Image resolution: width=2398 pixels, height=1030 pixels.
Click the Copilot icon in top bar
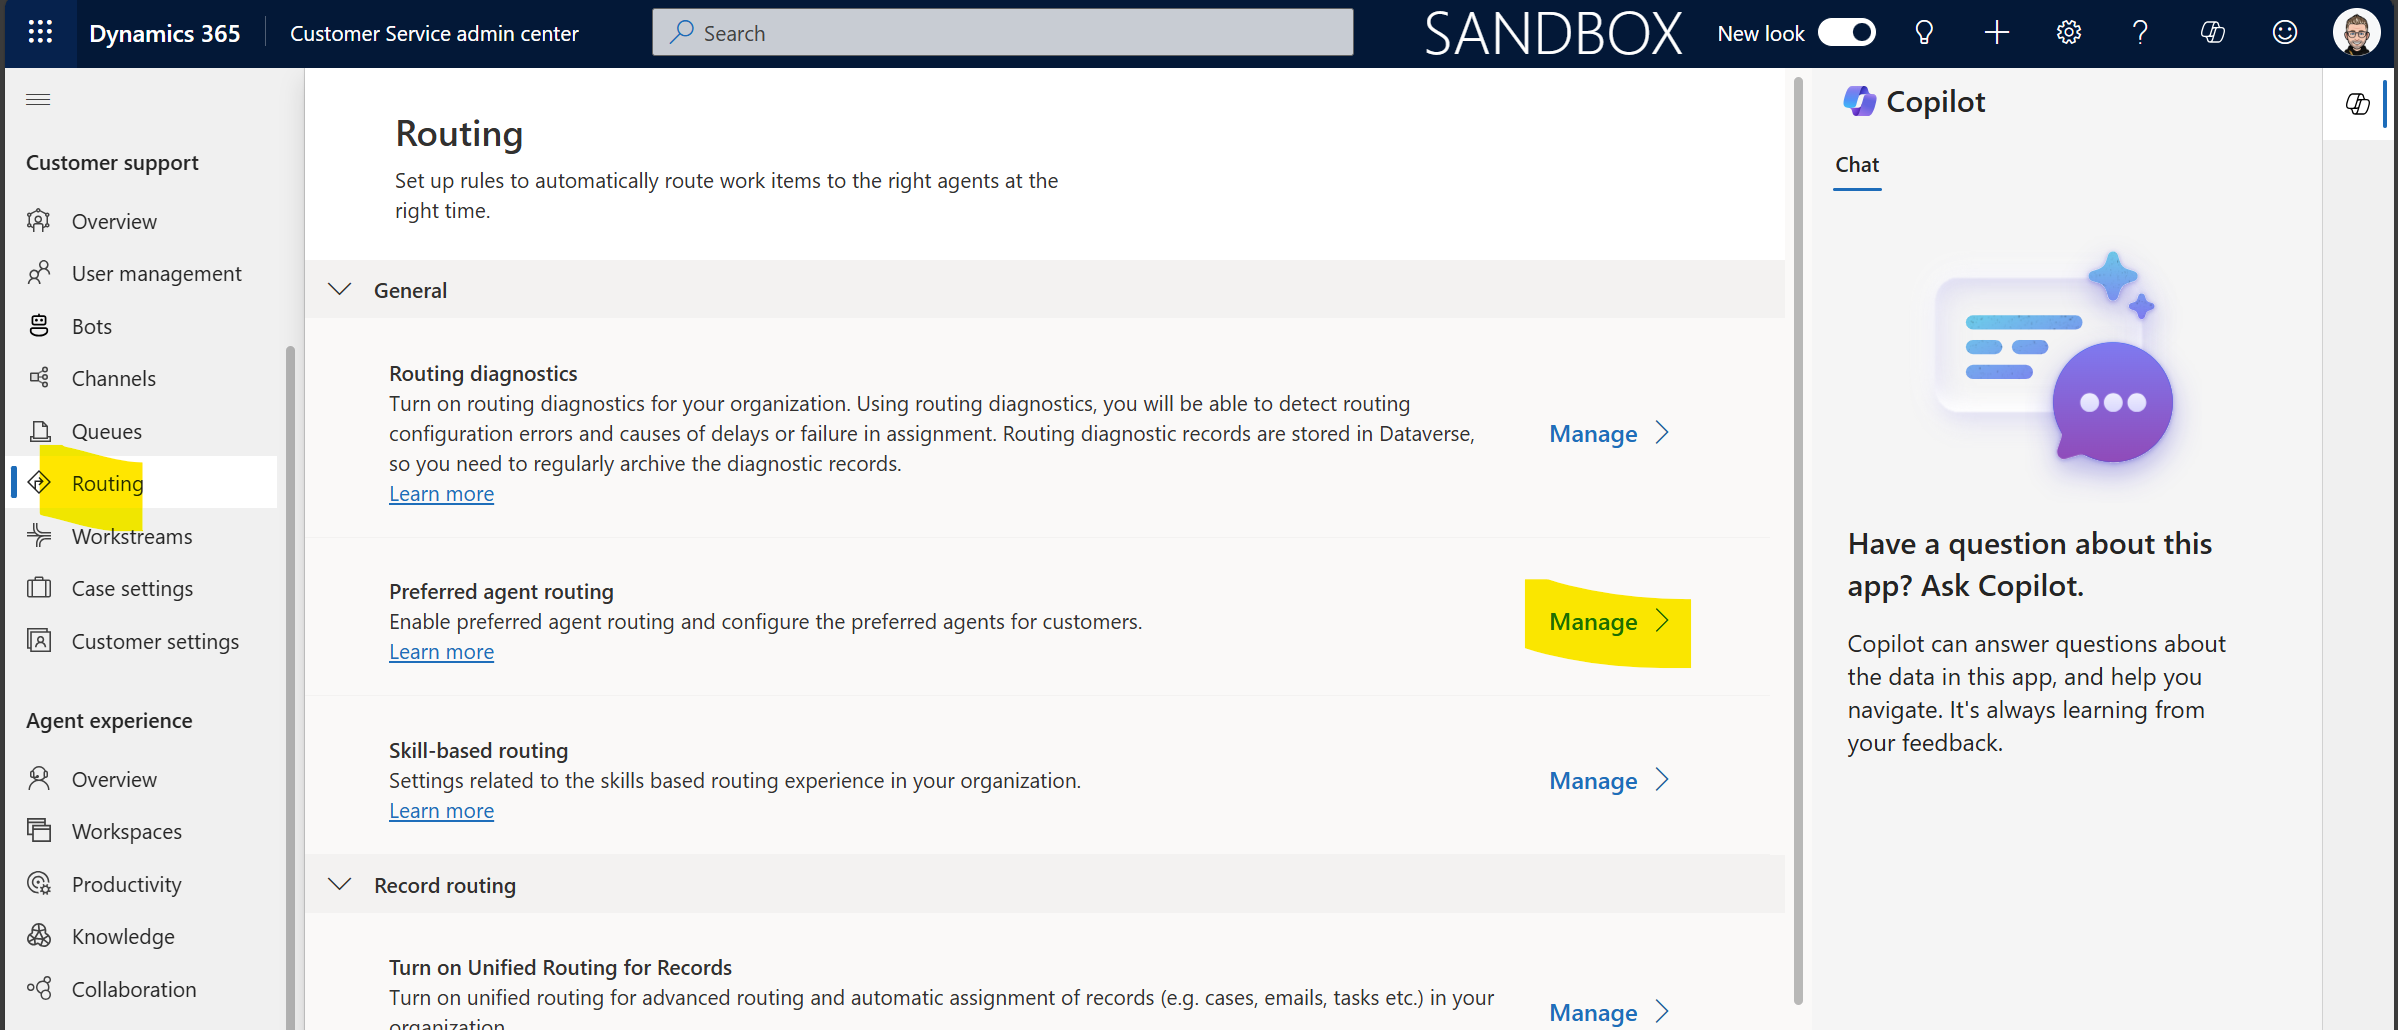[2212, 33]
